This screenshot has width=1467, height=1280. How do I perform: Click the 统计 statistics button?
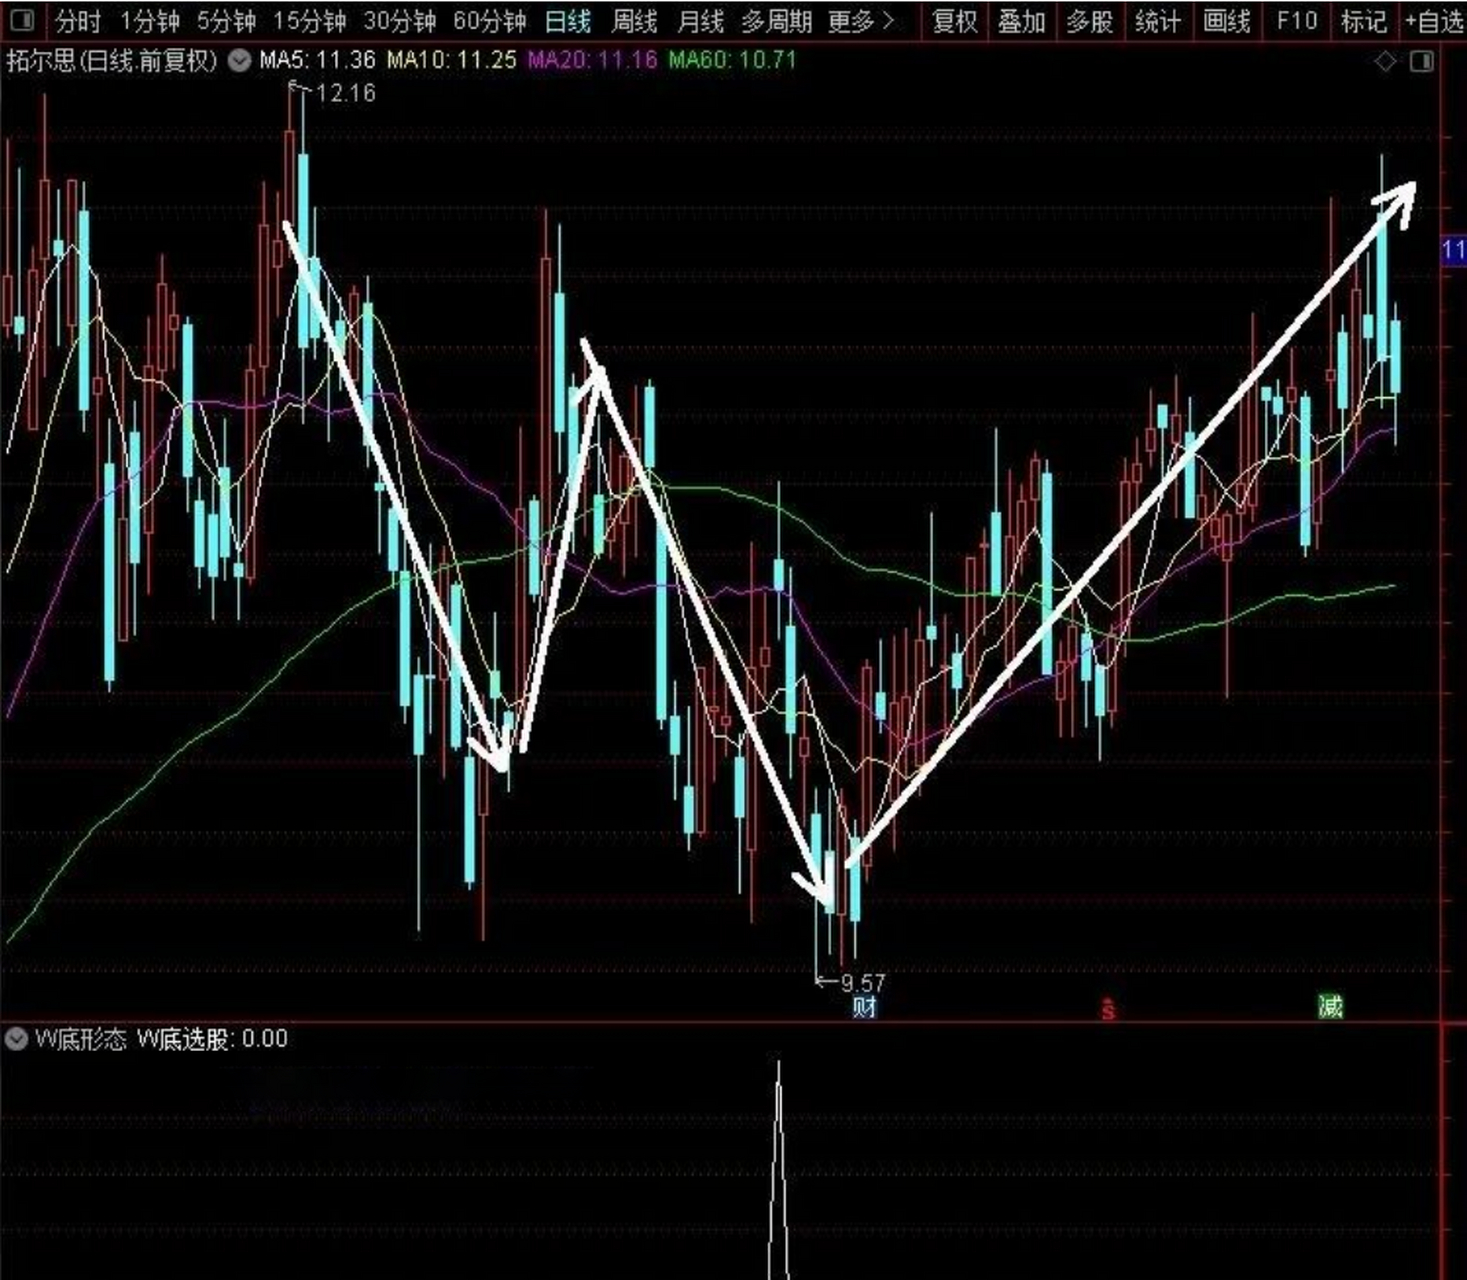(x=1158, y=20)
